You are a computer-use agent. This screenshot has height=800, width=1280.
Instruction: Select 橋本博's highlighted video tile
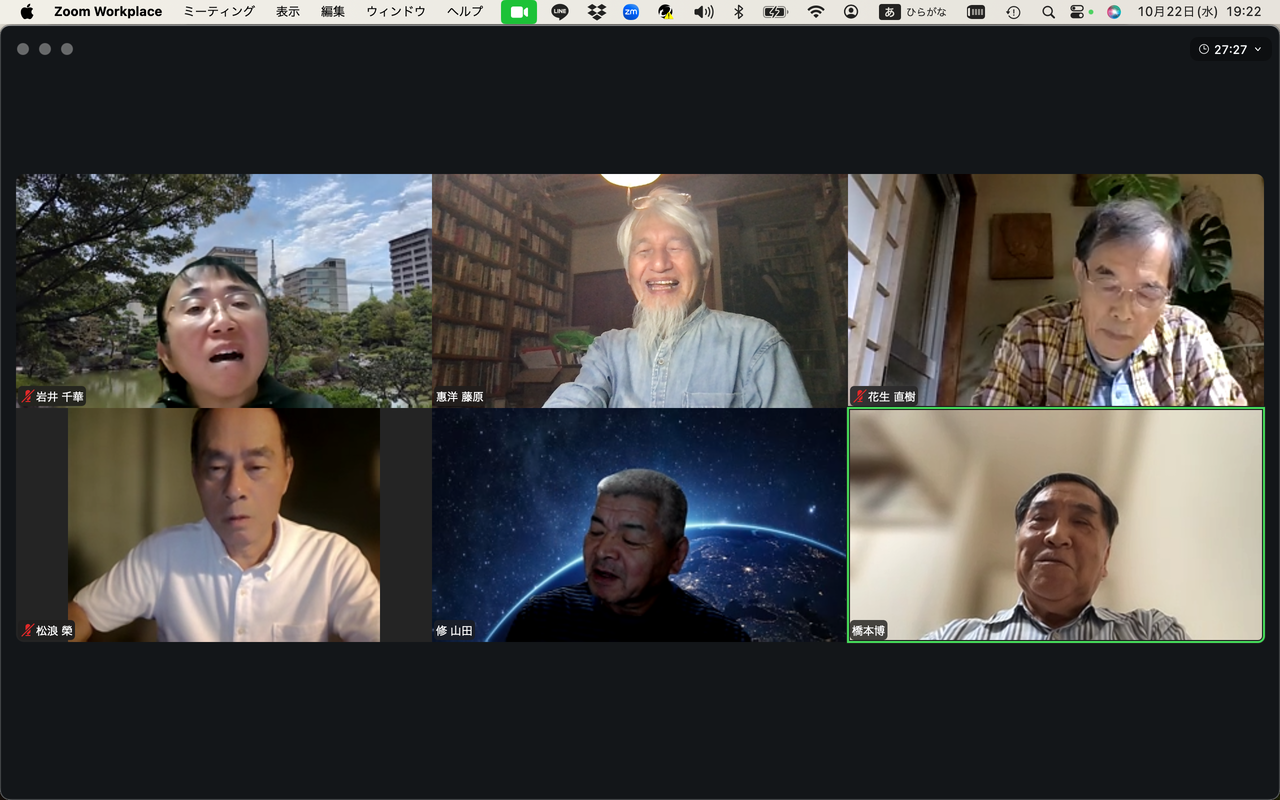click(1056, 525)
